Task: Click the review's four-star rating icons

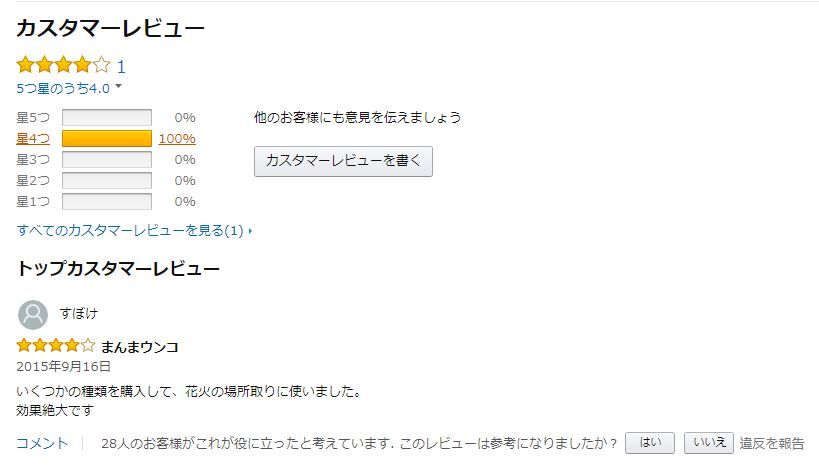Action: click(55, 345)
